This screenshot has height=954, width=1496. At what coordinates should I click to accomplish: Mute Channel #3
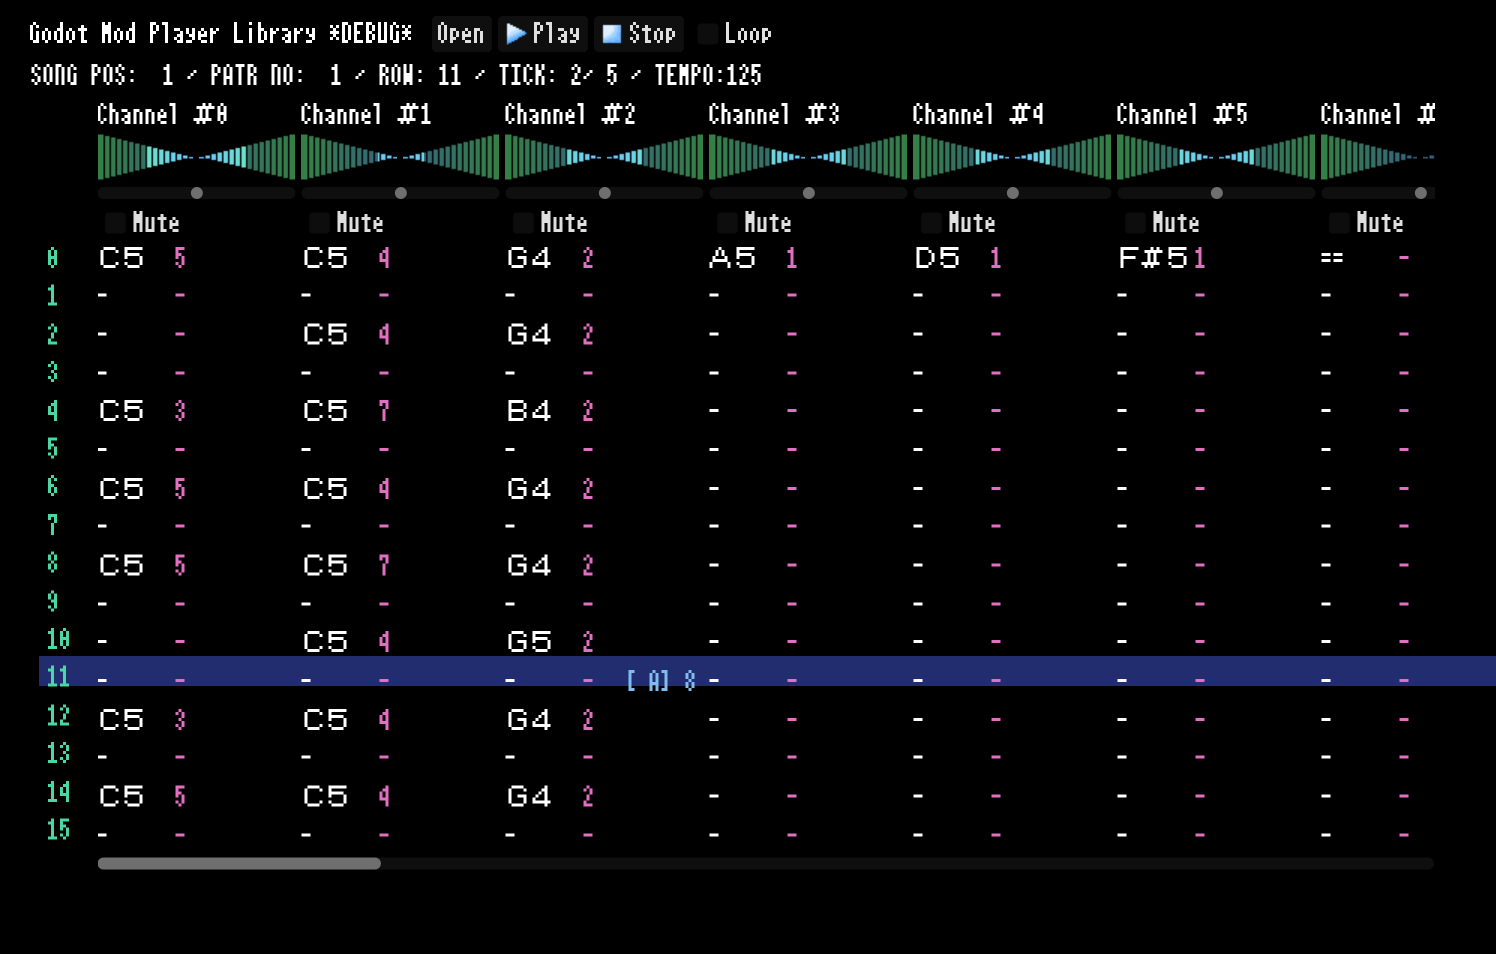728,222
